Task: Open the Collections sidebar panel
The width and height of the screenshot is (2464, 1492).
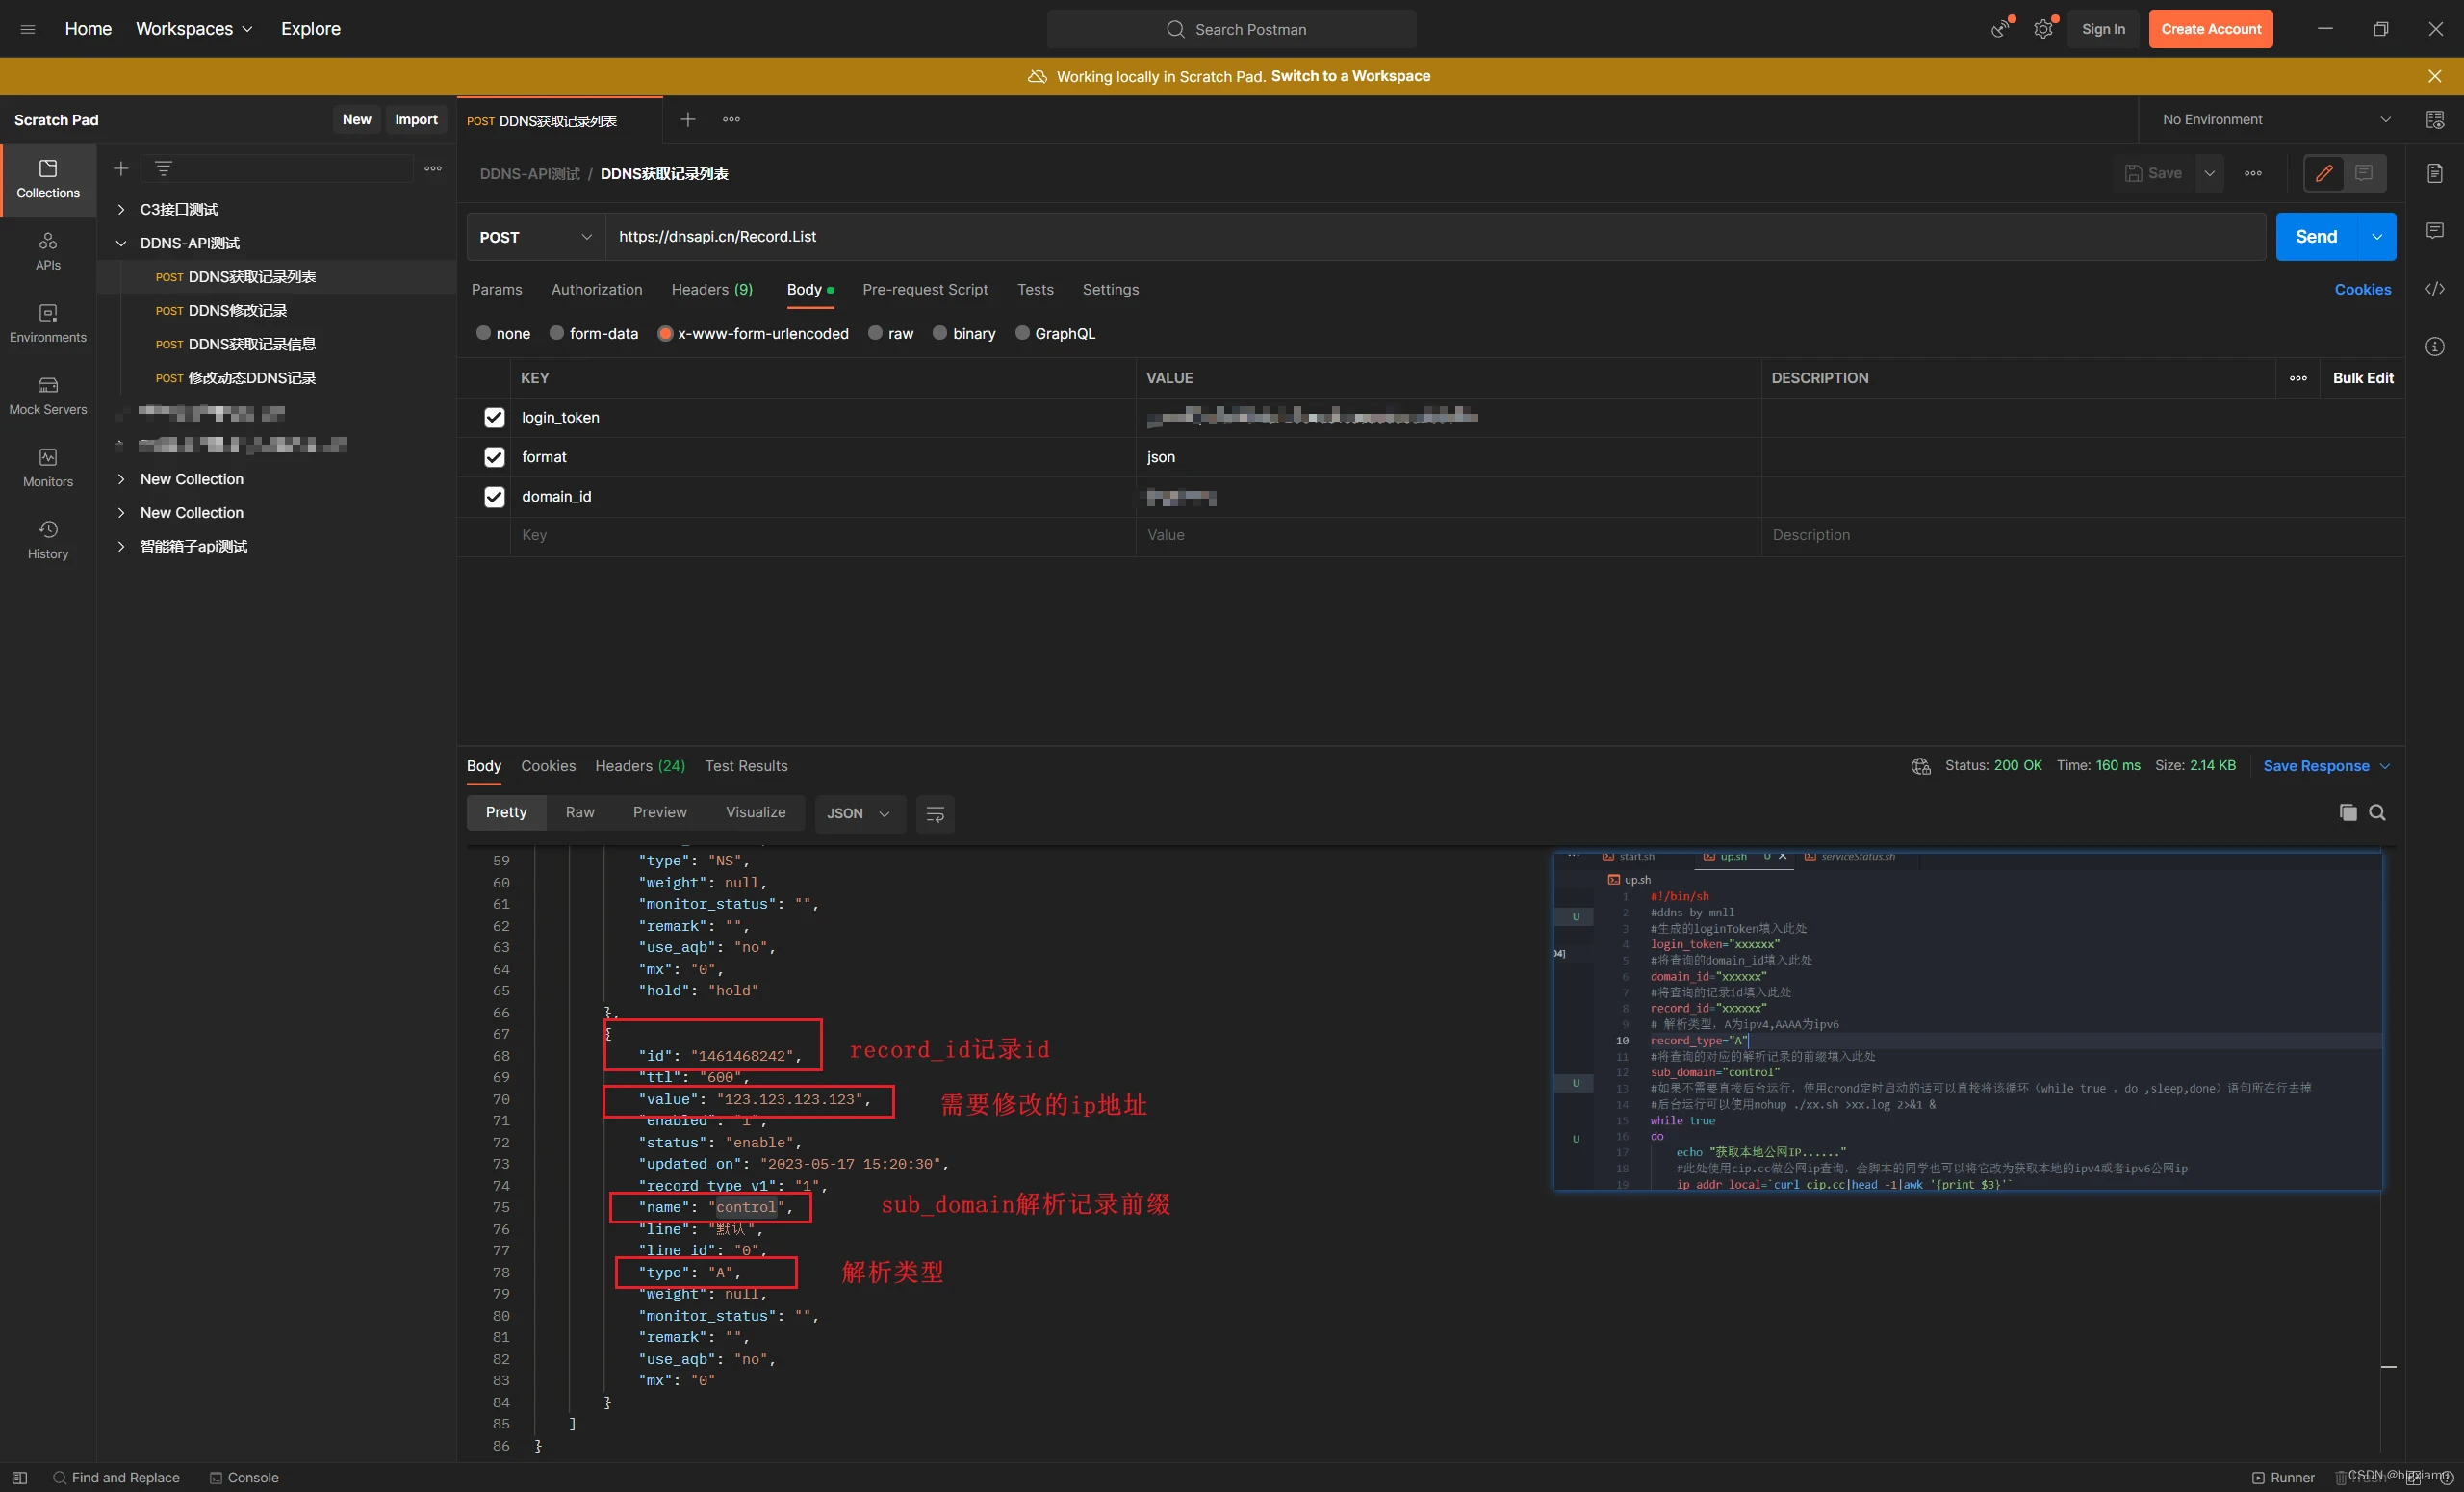Action: (48, 180)
